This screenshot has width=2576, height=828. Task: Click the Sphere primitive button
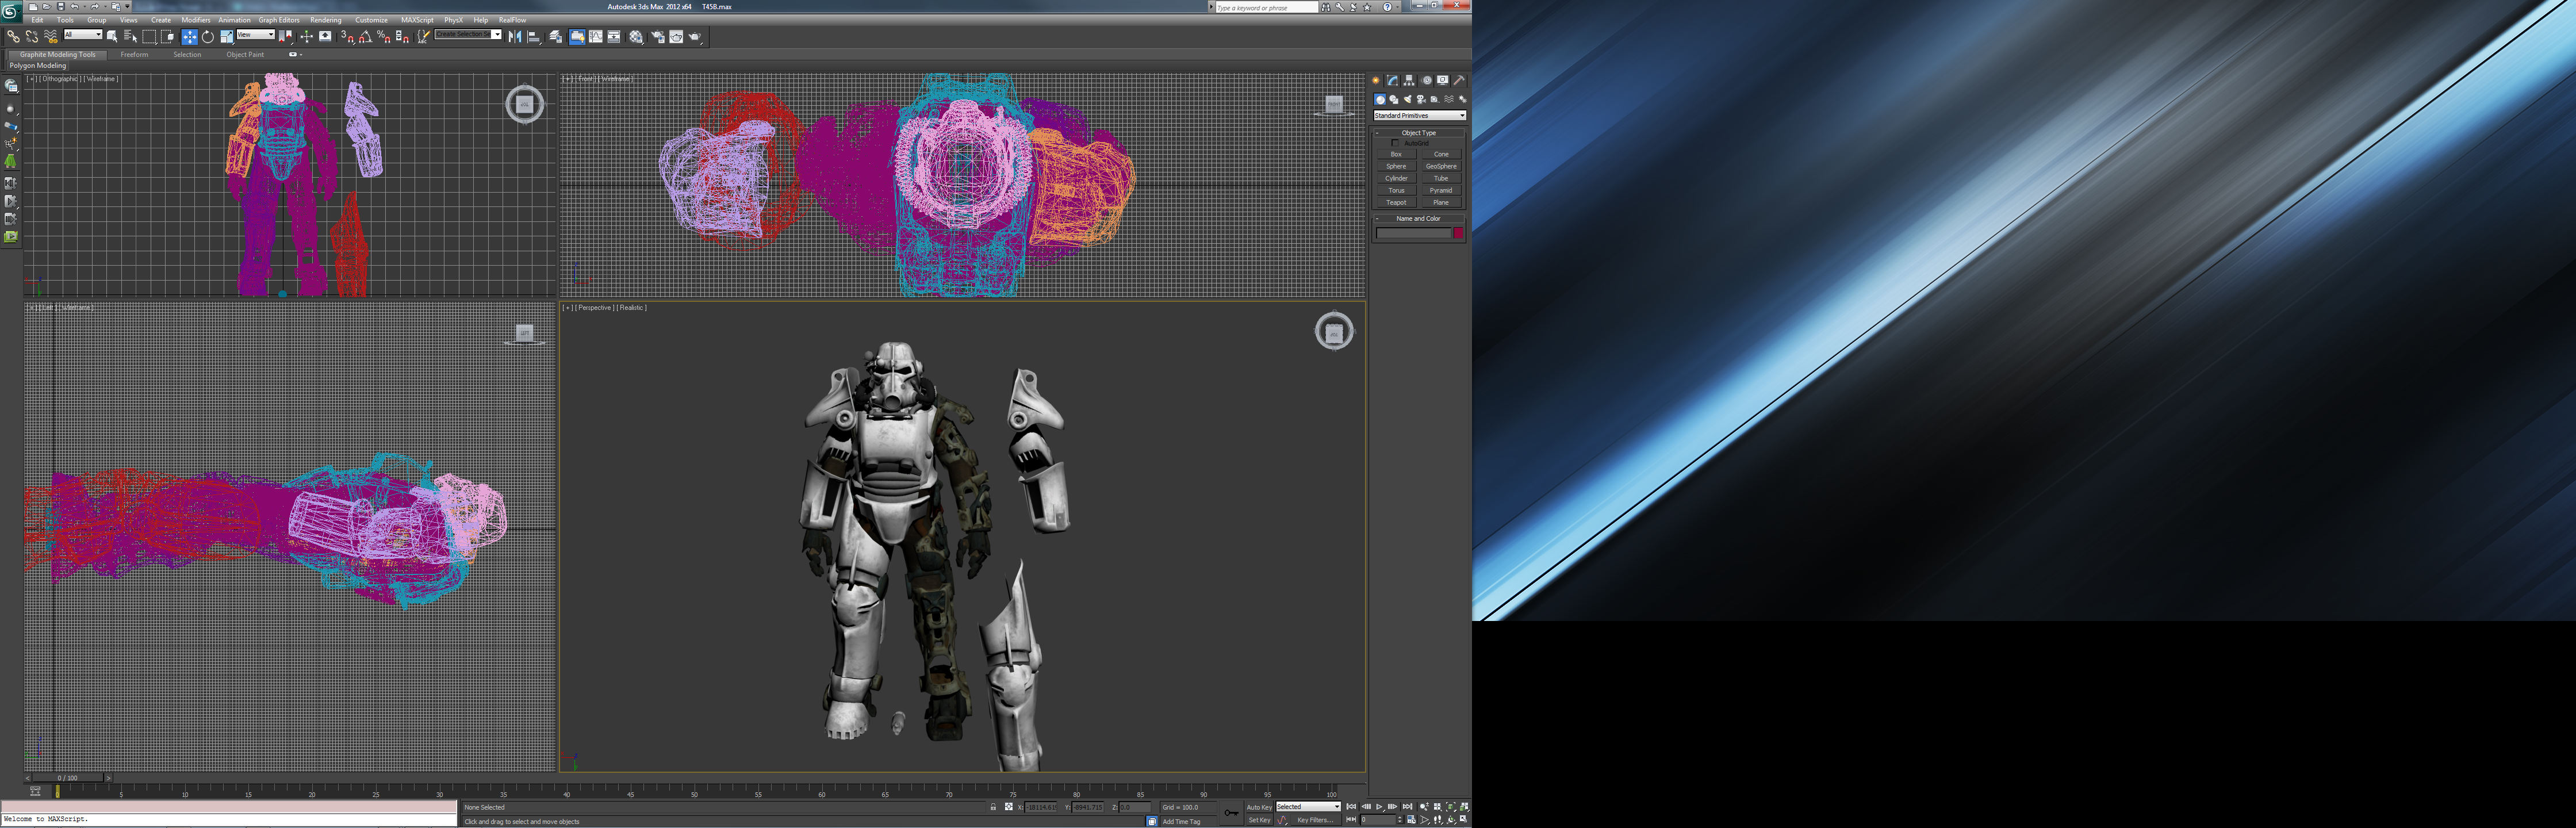1396,166
